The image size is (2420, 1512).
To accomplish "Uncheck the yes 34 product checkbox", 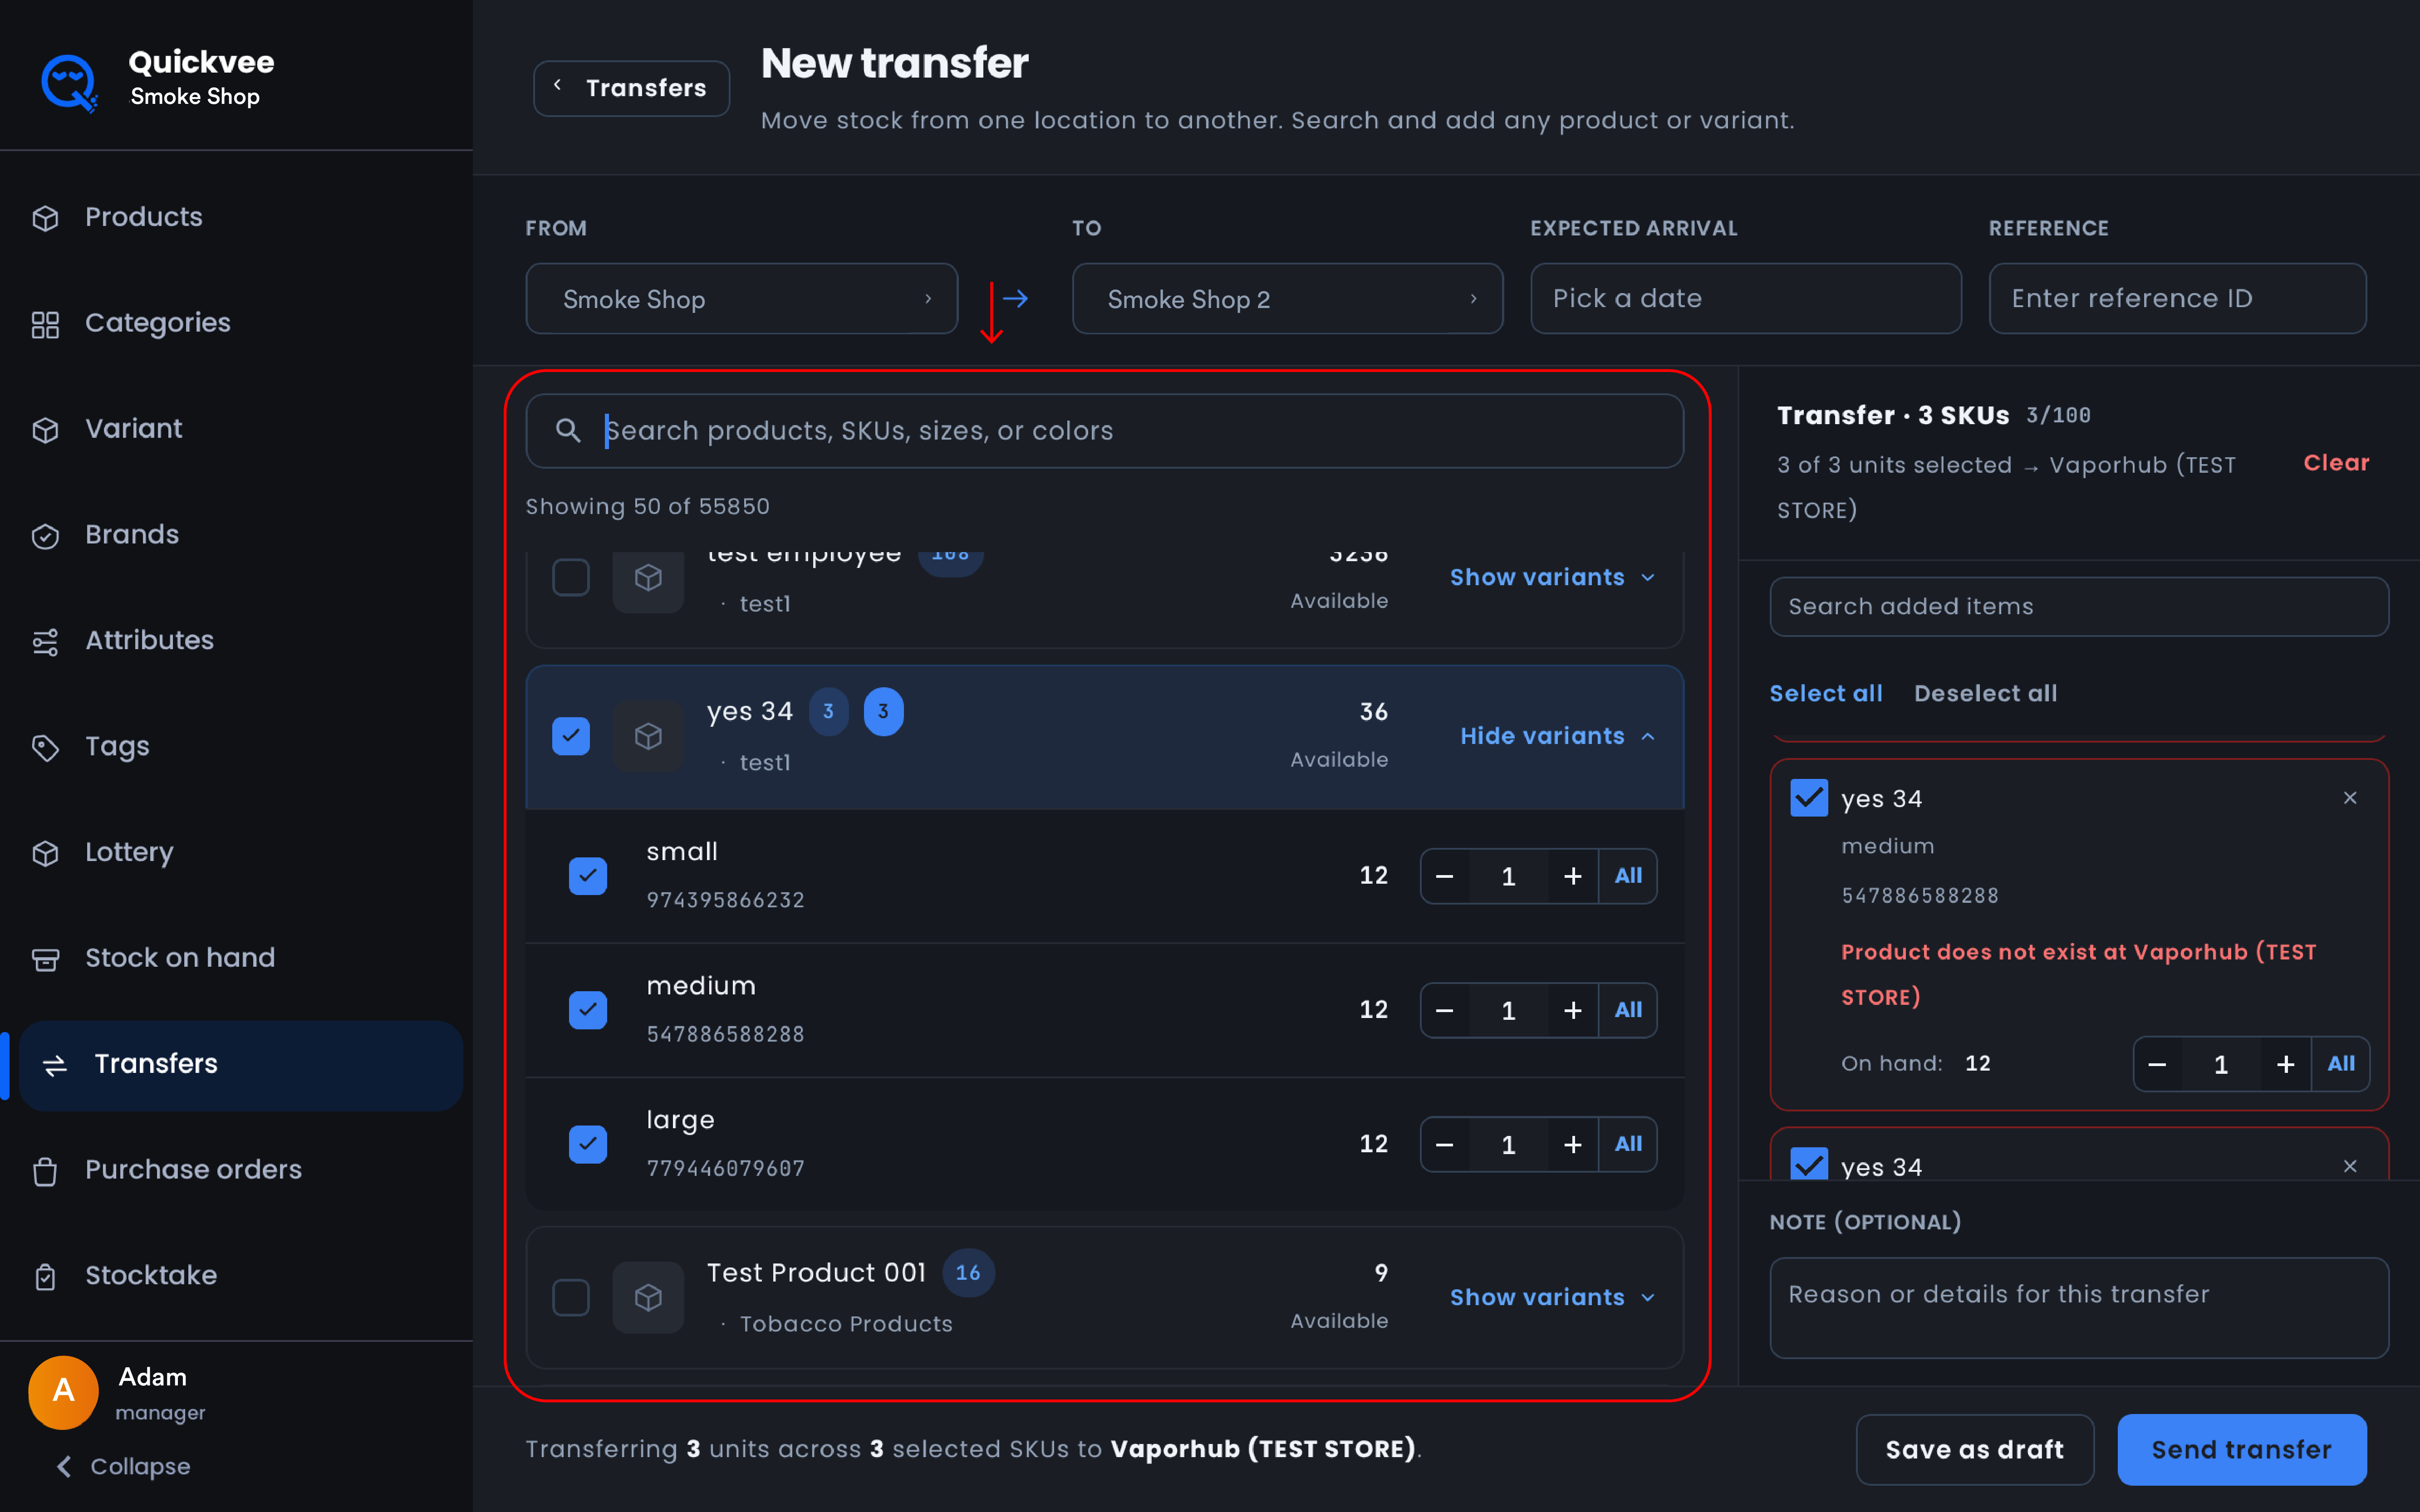I will tap(571, 736).
